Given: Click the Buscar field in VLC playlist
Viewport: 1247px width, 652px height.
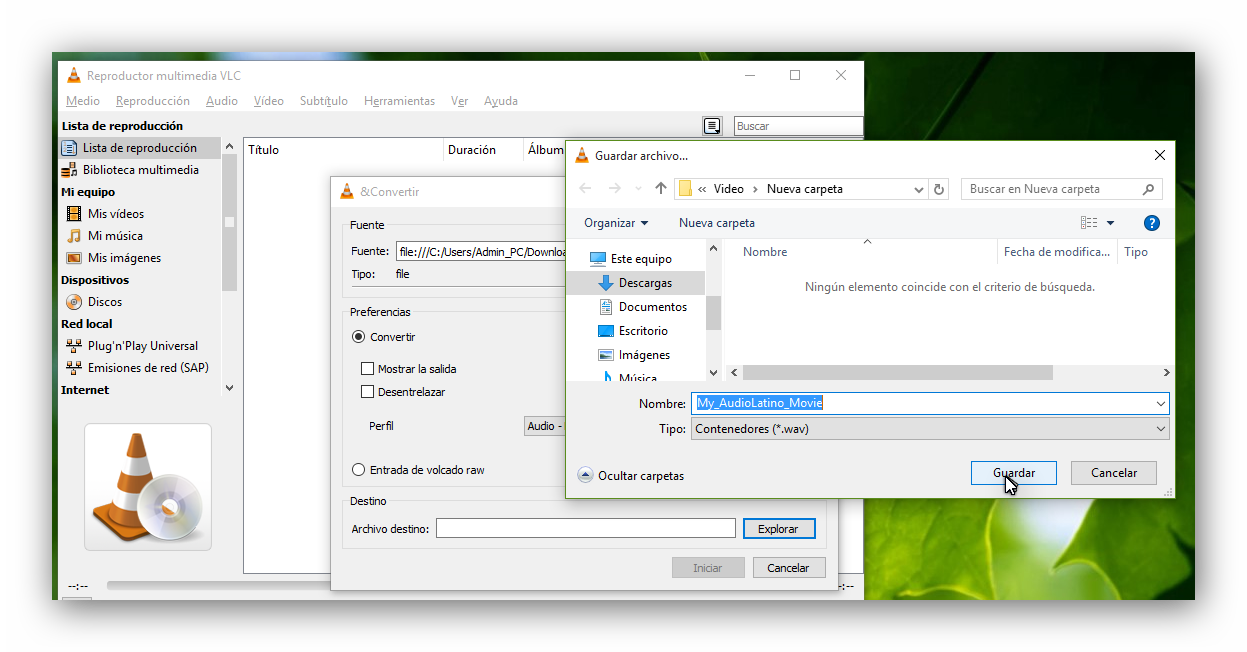Looking at the screenshot, I should point(798,126).
